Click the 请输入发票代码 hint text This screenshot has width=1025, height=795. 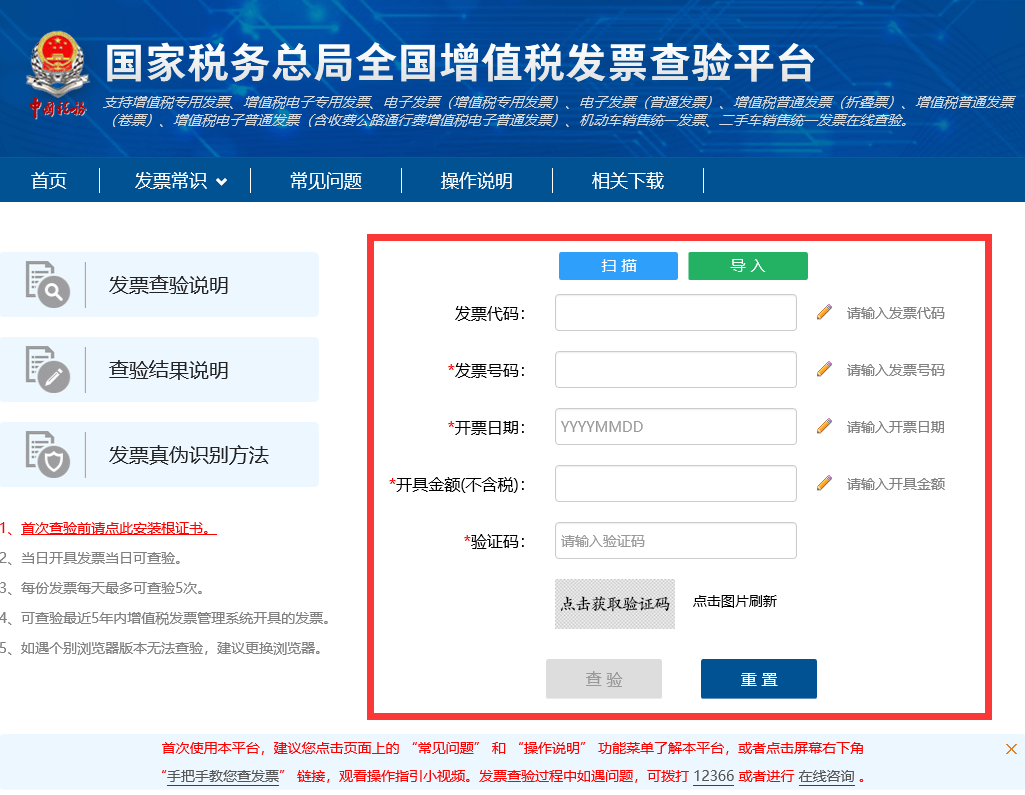pos(896,313)
